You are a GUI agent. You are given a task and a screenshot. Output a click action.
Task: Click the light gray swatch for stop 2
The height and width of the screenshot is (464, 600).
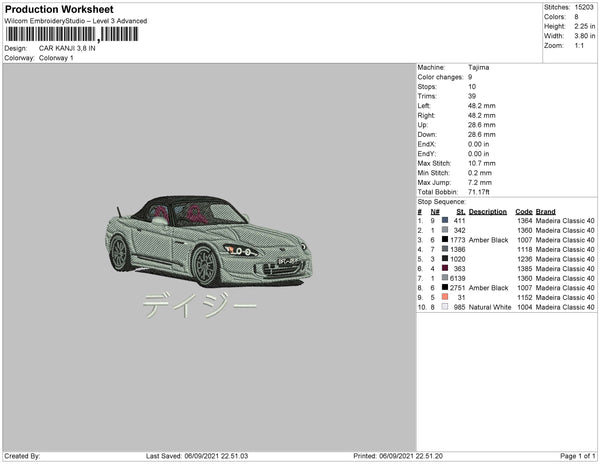pos(444,230)
